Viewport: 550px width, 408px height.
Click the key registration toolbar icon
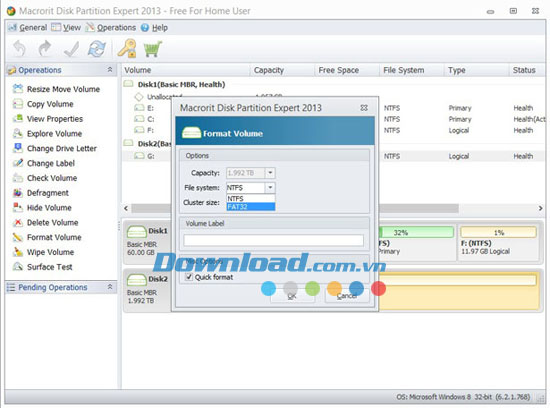[127, 48]
